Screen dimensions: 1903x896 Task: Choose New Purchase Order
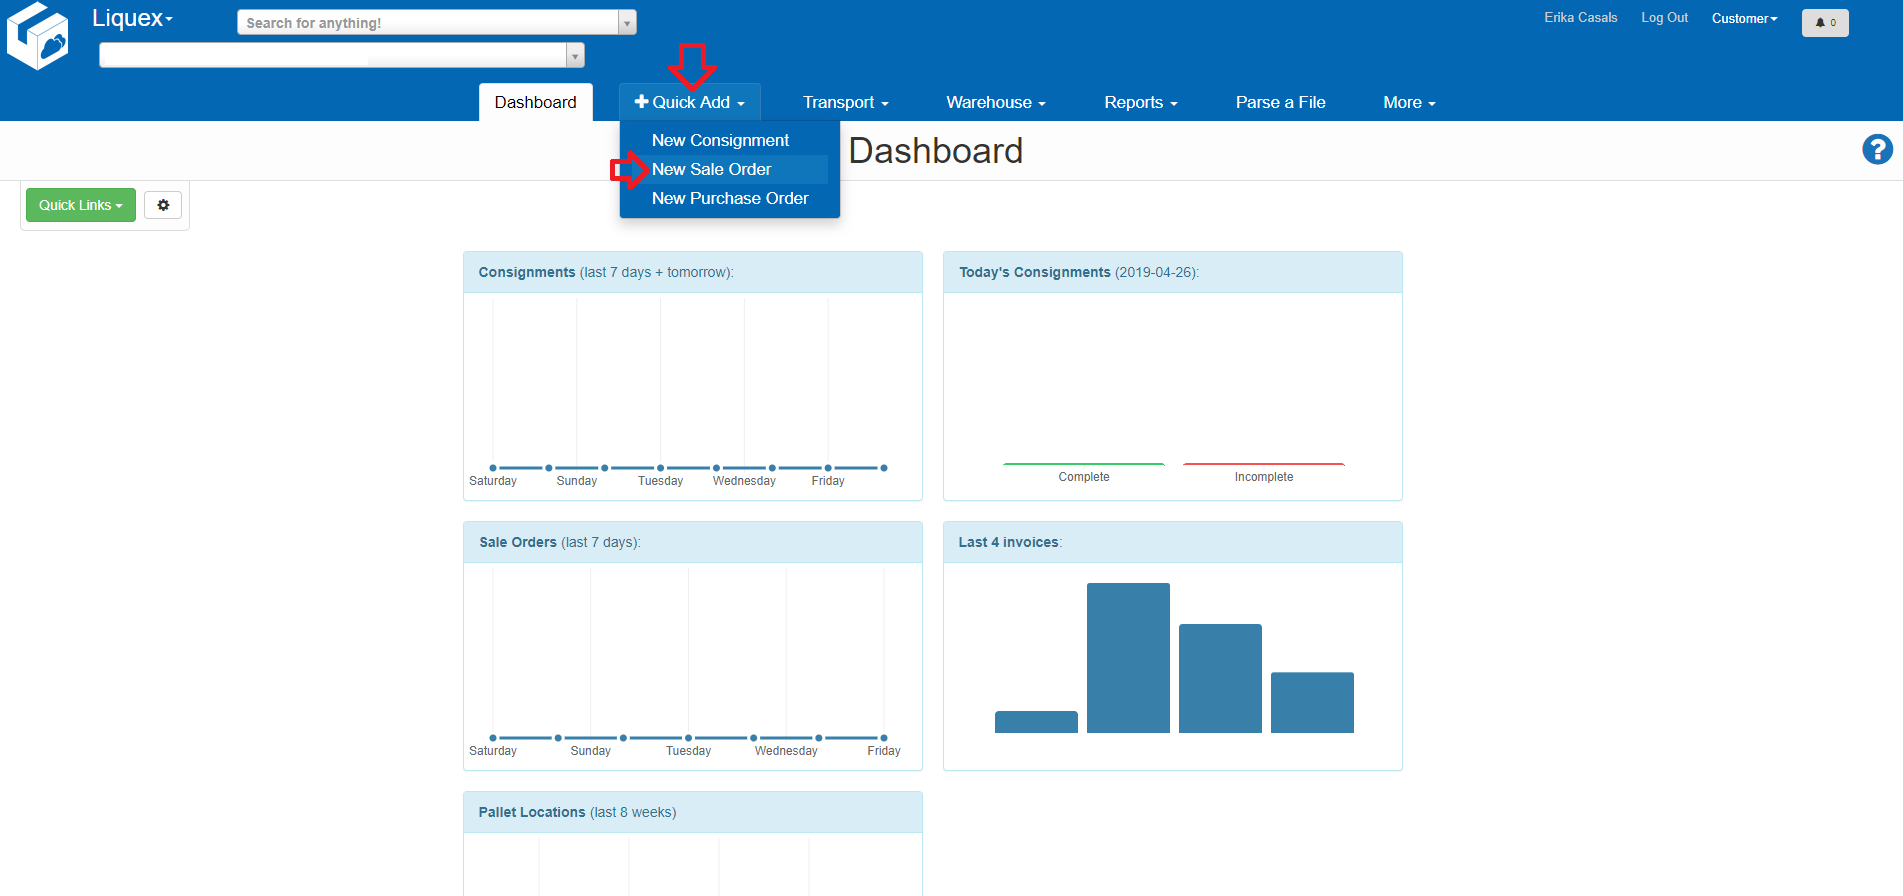tap(730, 198)
